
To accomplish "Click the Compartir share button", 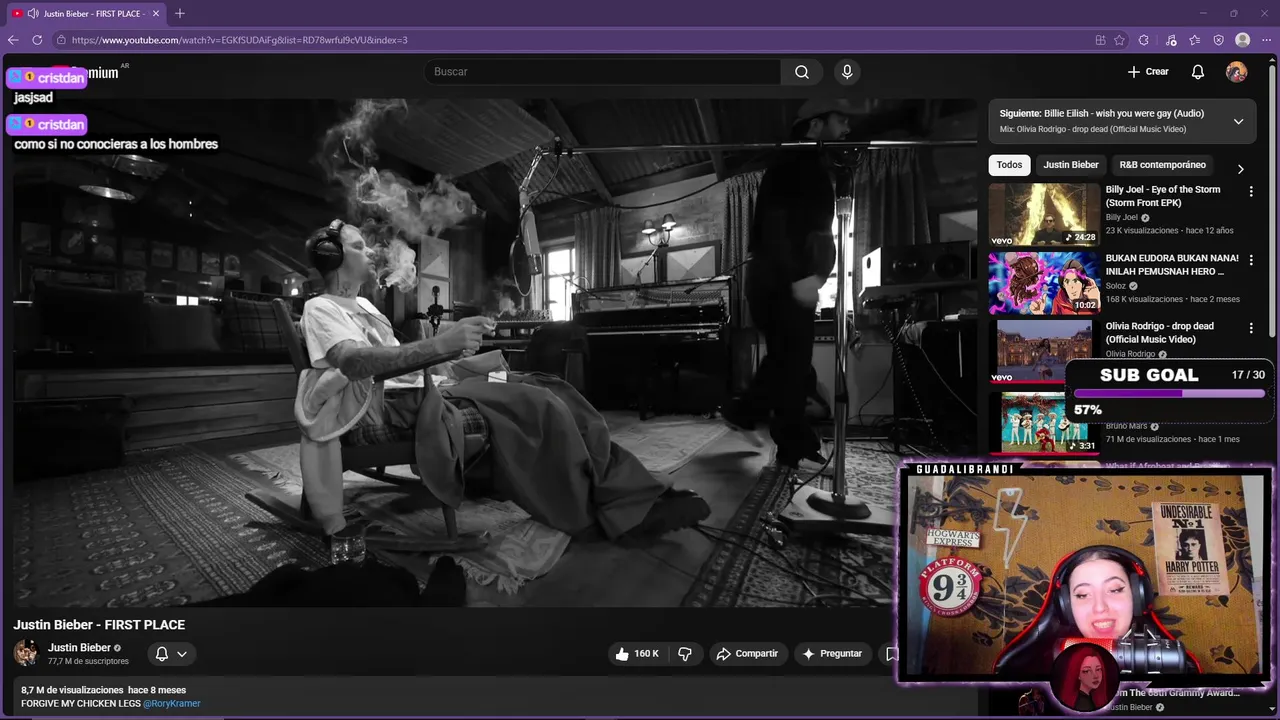I will point(746,654).
